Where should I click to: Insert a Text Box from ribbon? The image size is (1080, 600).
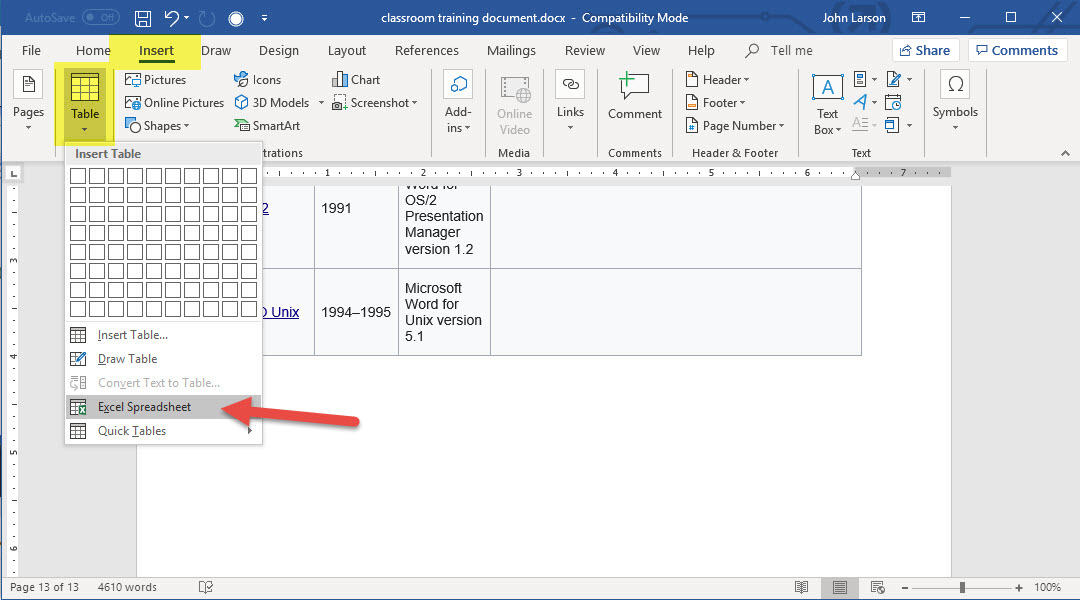click(827, 102)
